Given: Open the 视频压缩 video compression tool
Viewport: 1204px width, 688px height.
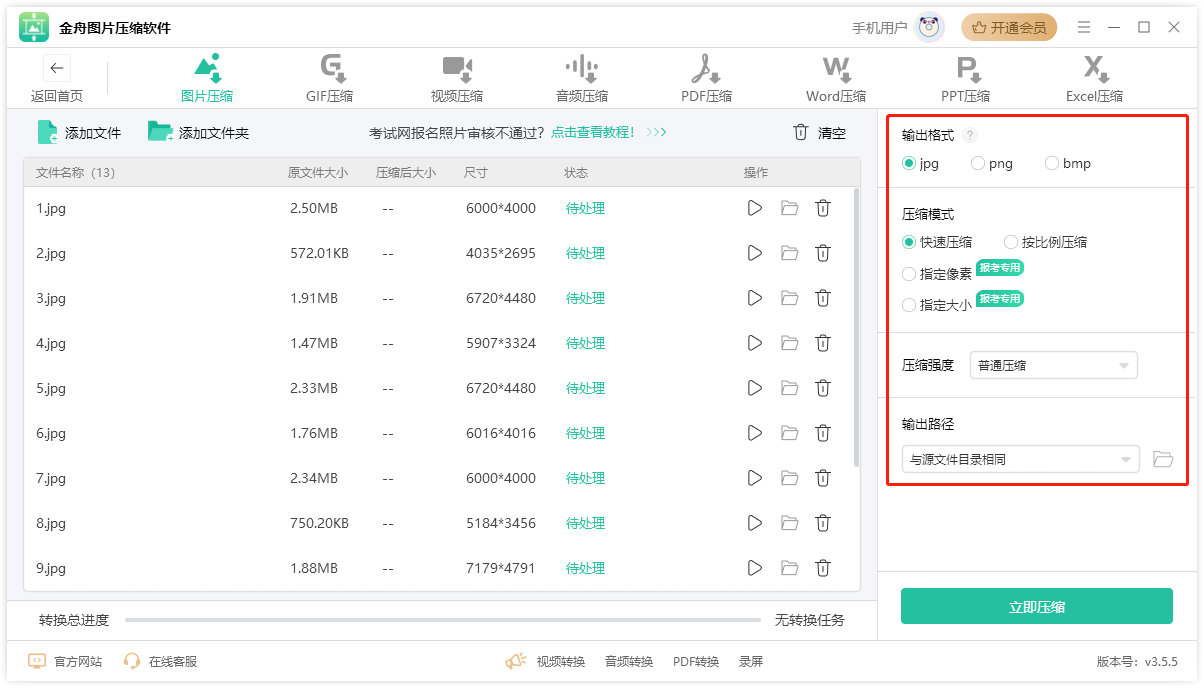Looking at the screenshot, I should (456, 77).
